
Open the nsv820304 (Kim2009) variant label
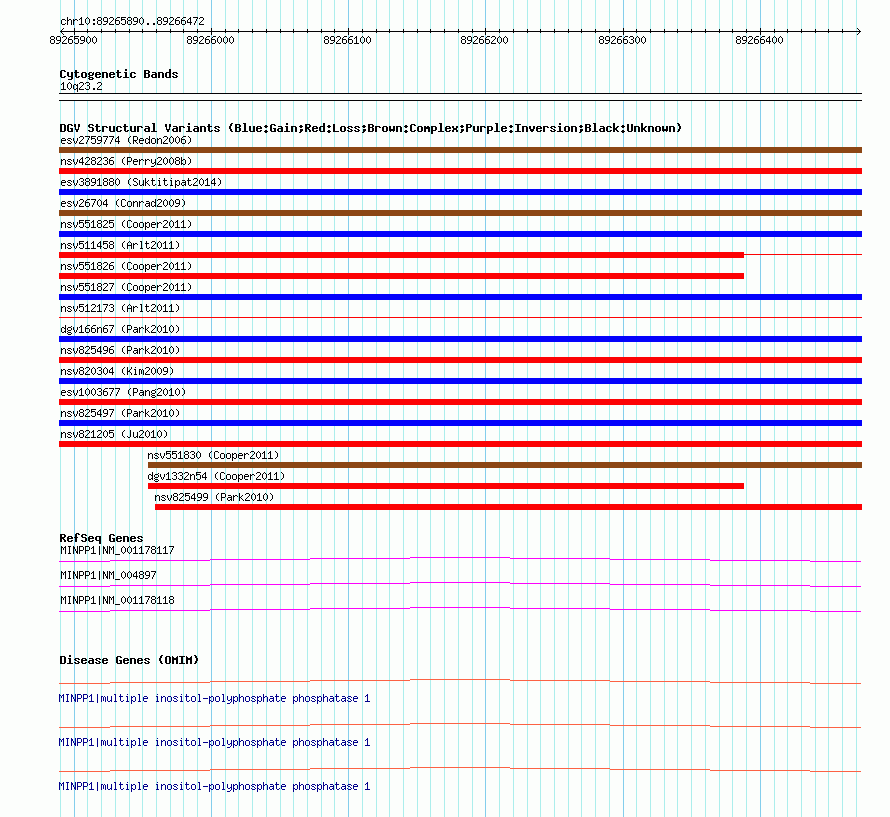tap(117, 371)
